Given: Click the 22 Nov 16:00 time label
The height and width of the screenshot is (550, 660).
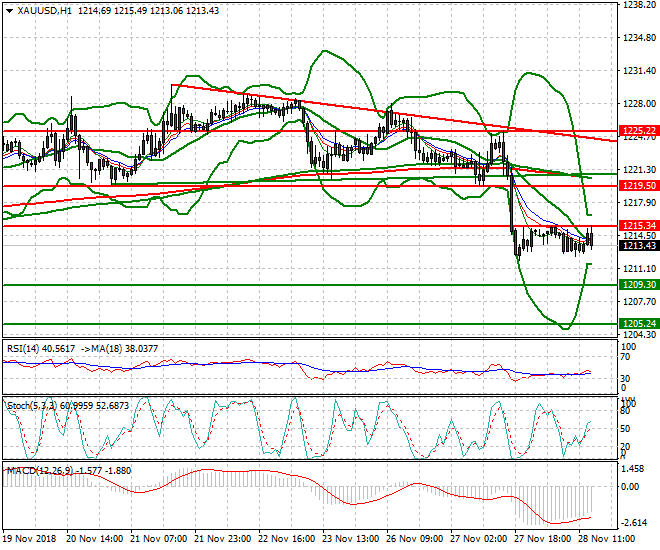Looking at the screenshot, I should click(287, 539).
